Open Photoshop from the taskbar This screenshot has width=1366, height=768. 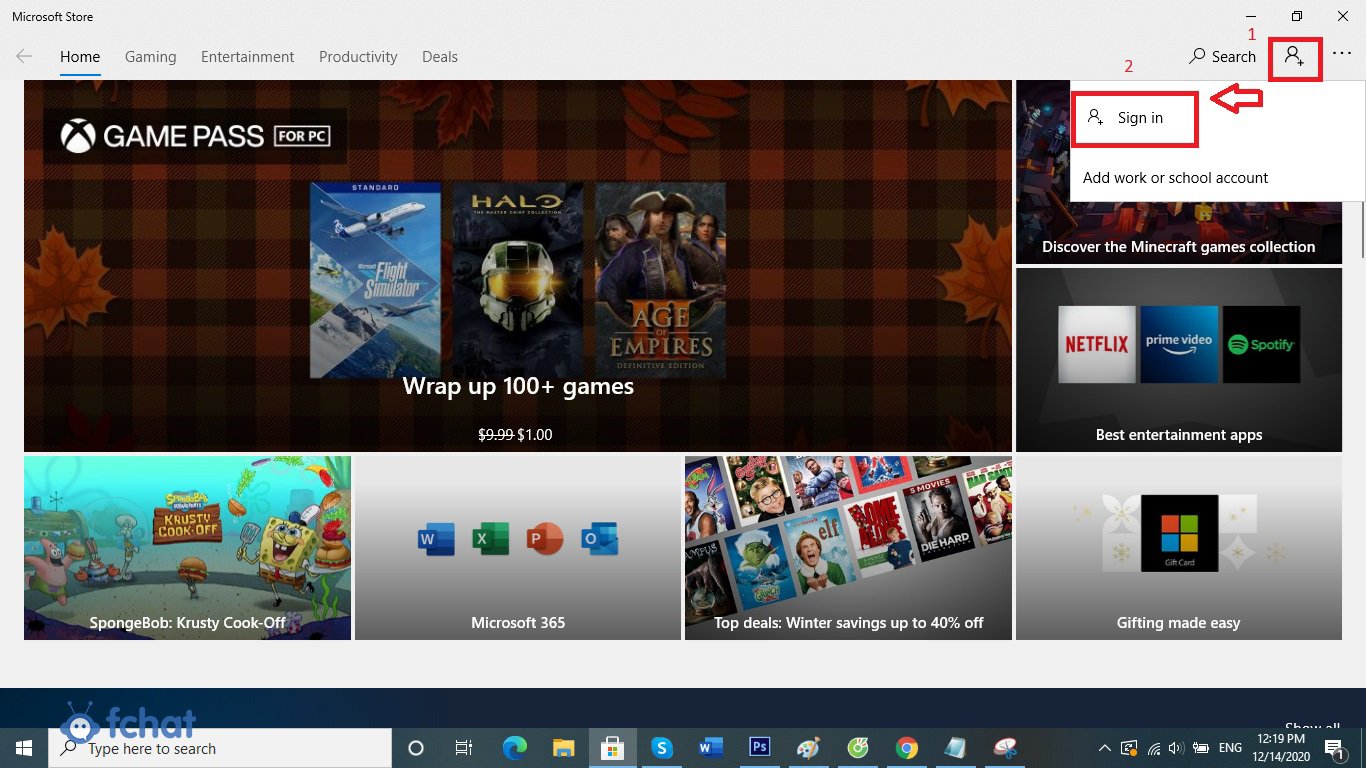(x=759, y=748)
